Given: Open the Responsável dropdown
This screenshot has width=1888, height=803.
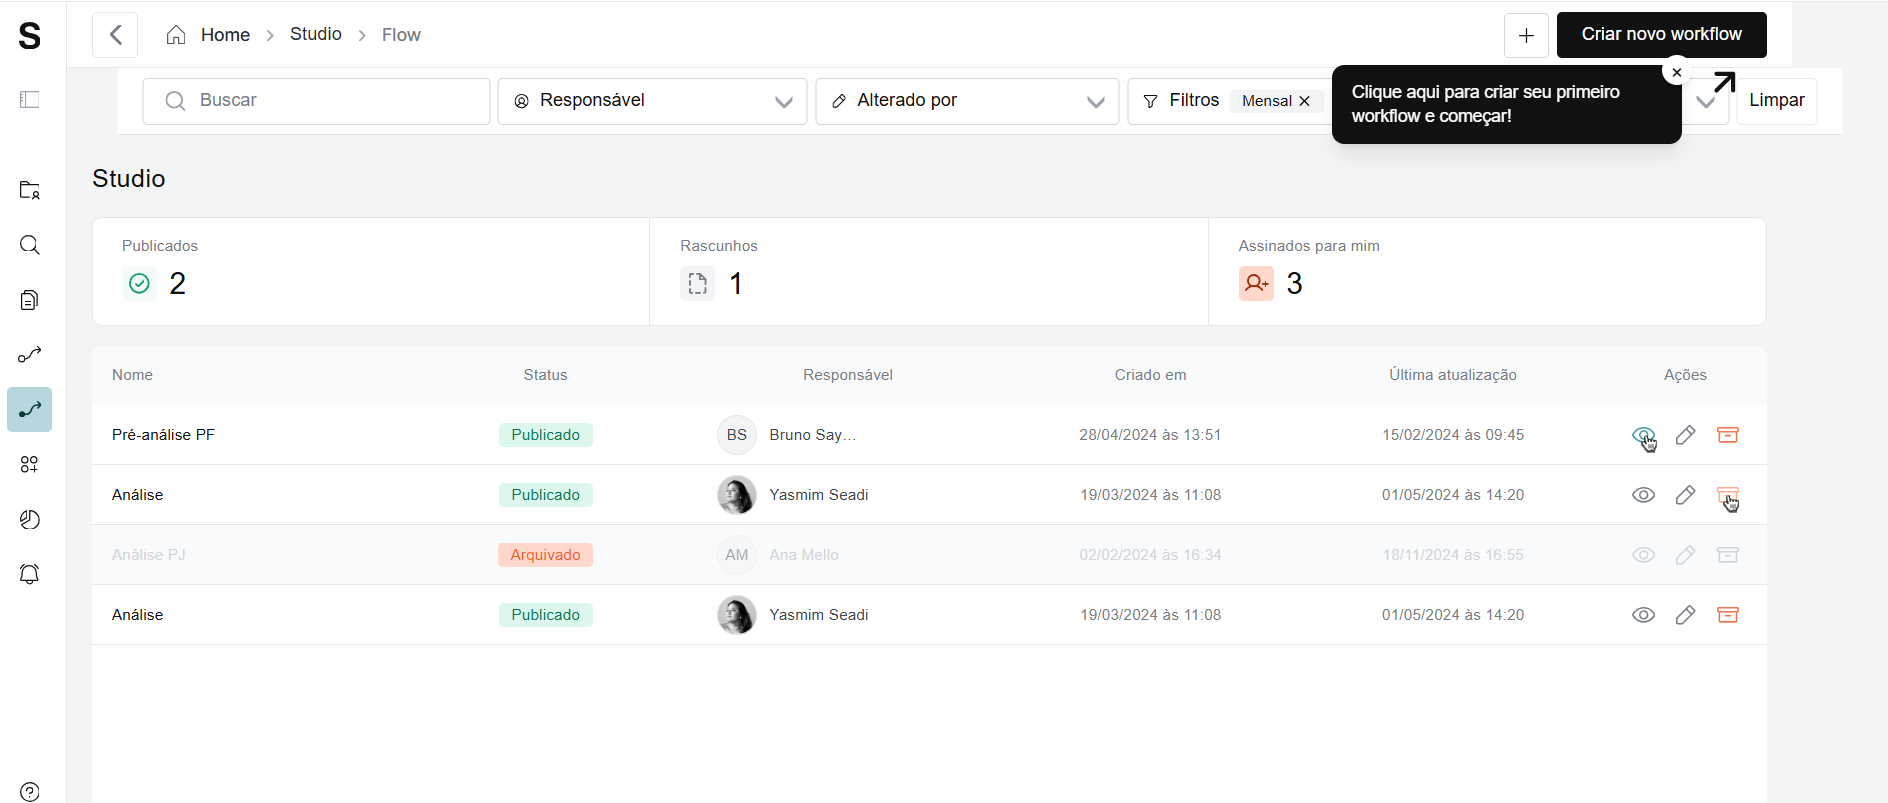Looking at the screenshot, I should coord(652,101).
